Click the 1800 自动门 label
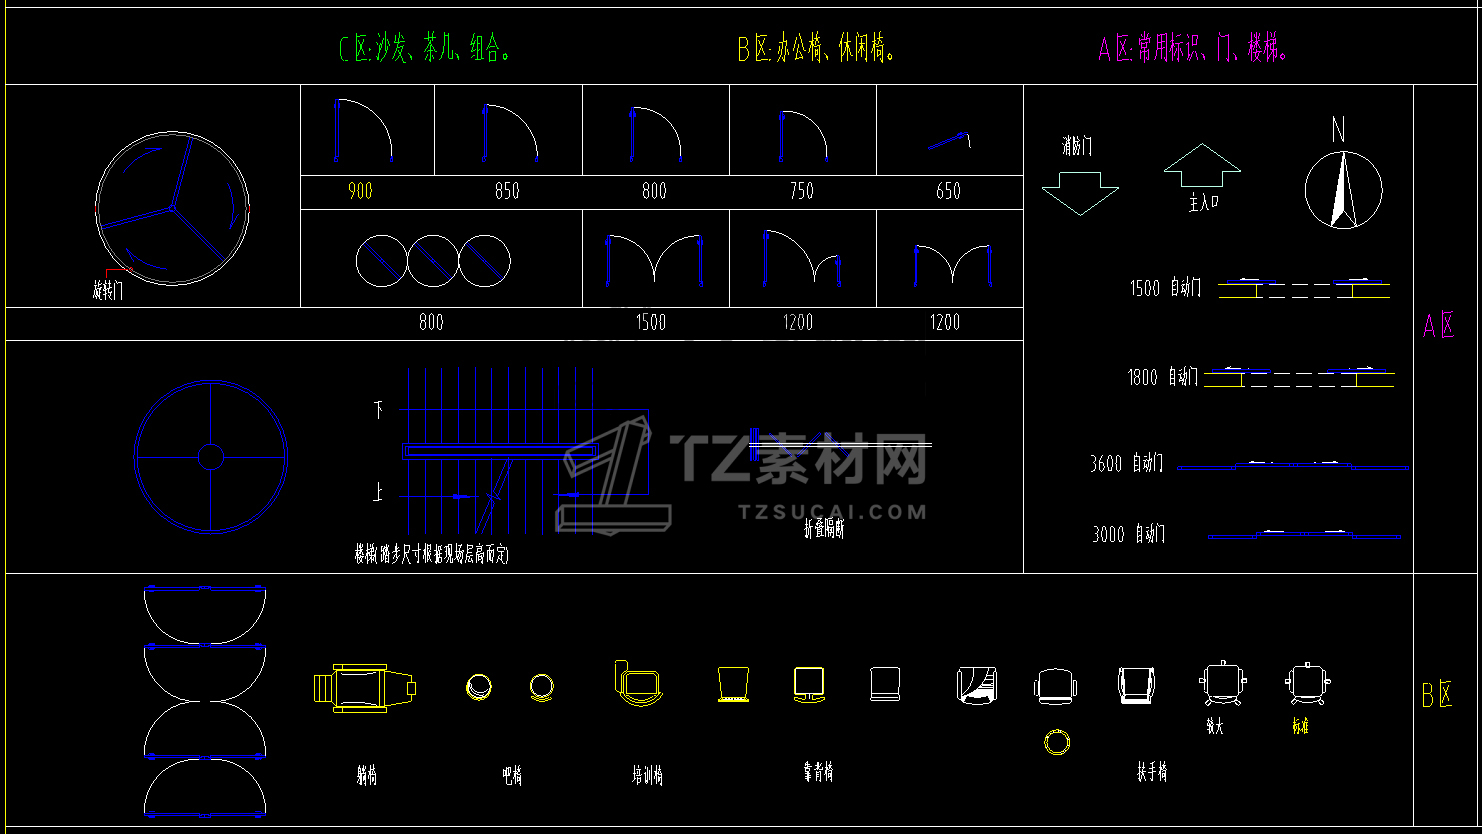This screenshot has width=1482, height=834. click(x=1163, y=378)
